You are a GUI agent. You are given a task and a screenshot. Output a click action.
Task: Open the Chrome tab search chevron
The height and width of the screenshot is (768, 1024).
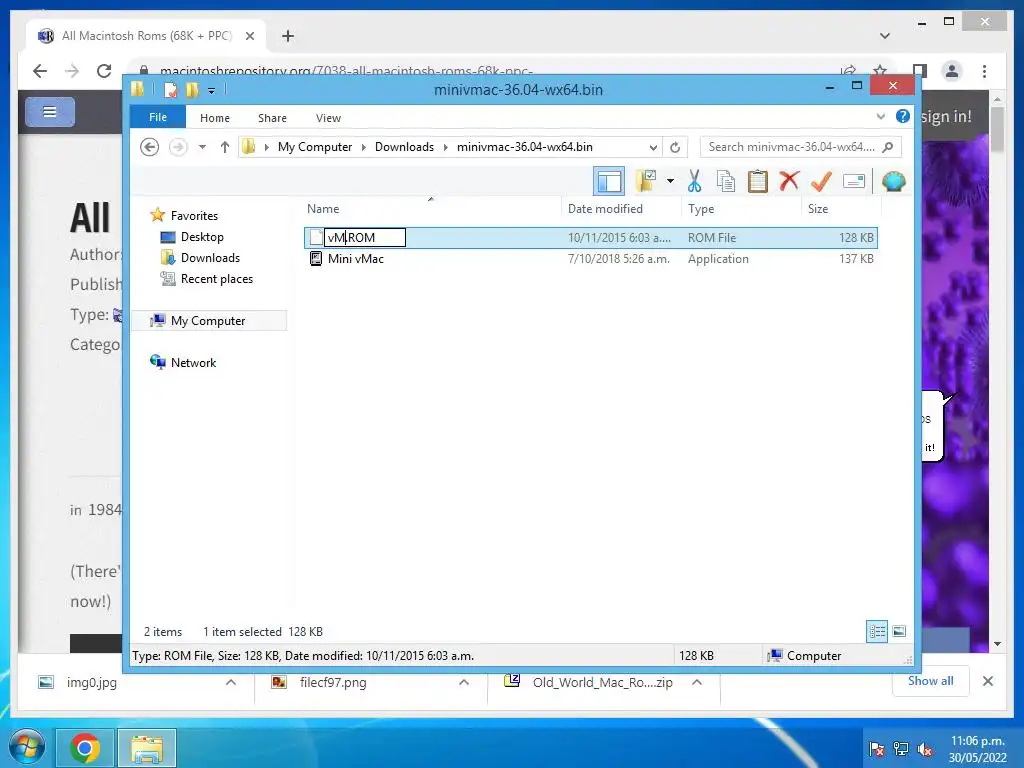pyautogui.click(x=884, y=36)
